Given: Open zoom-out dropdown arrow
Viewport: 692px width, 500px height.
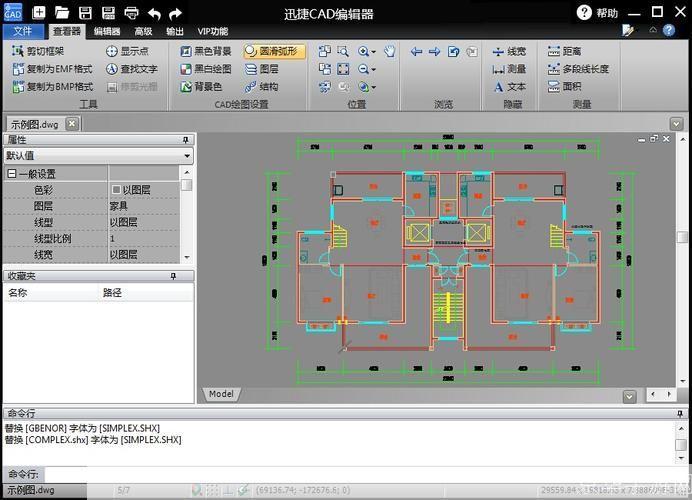Looking at the screenshot, I should click(x=374, y=69).
